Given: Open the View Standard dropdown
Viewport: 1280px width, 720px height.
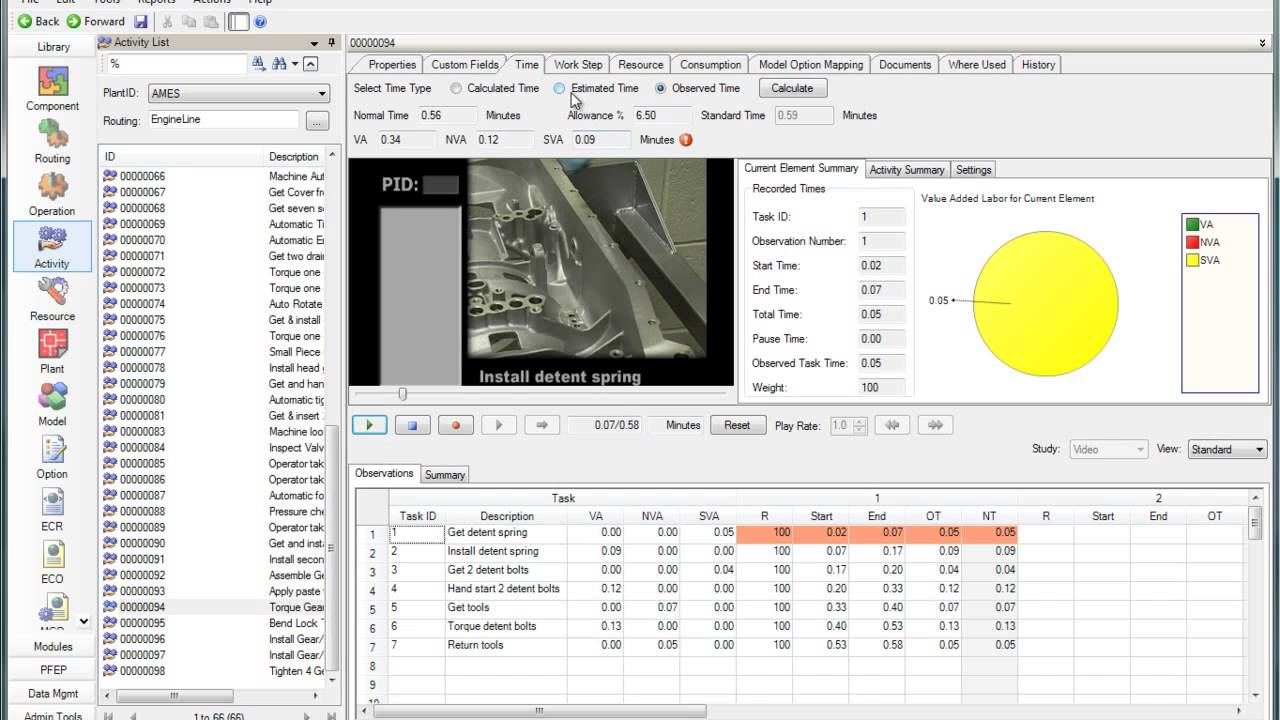Looking at the screenshot, I should 1259,450.
